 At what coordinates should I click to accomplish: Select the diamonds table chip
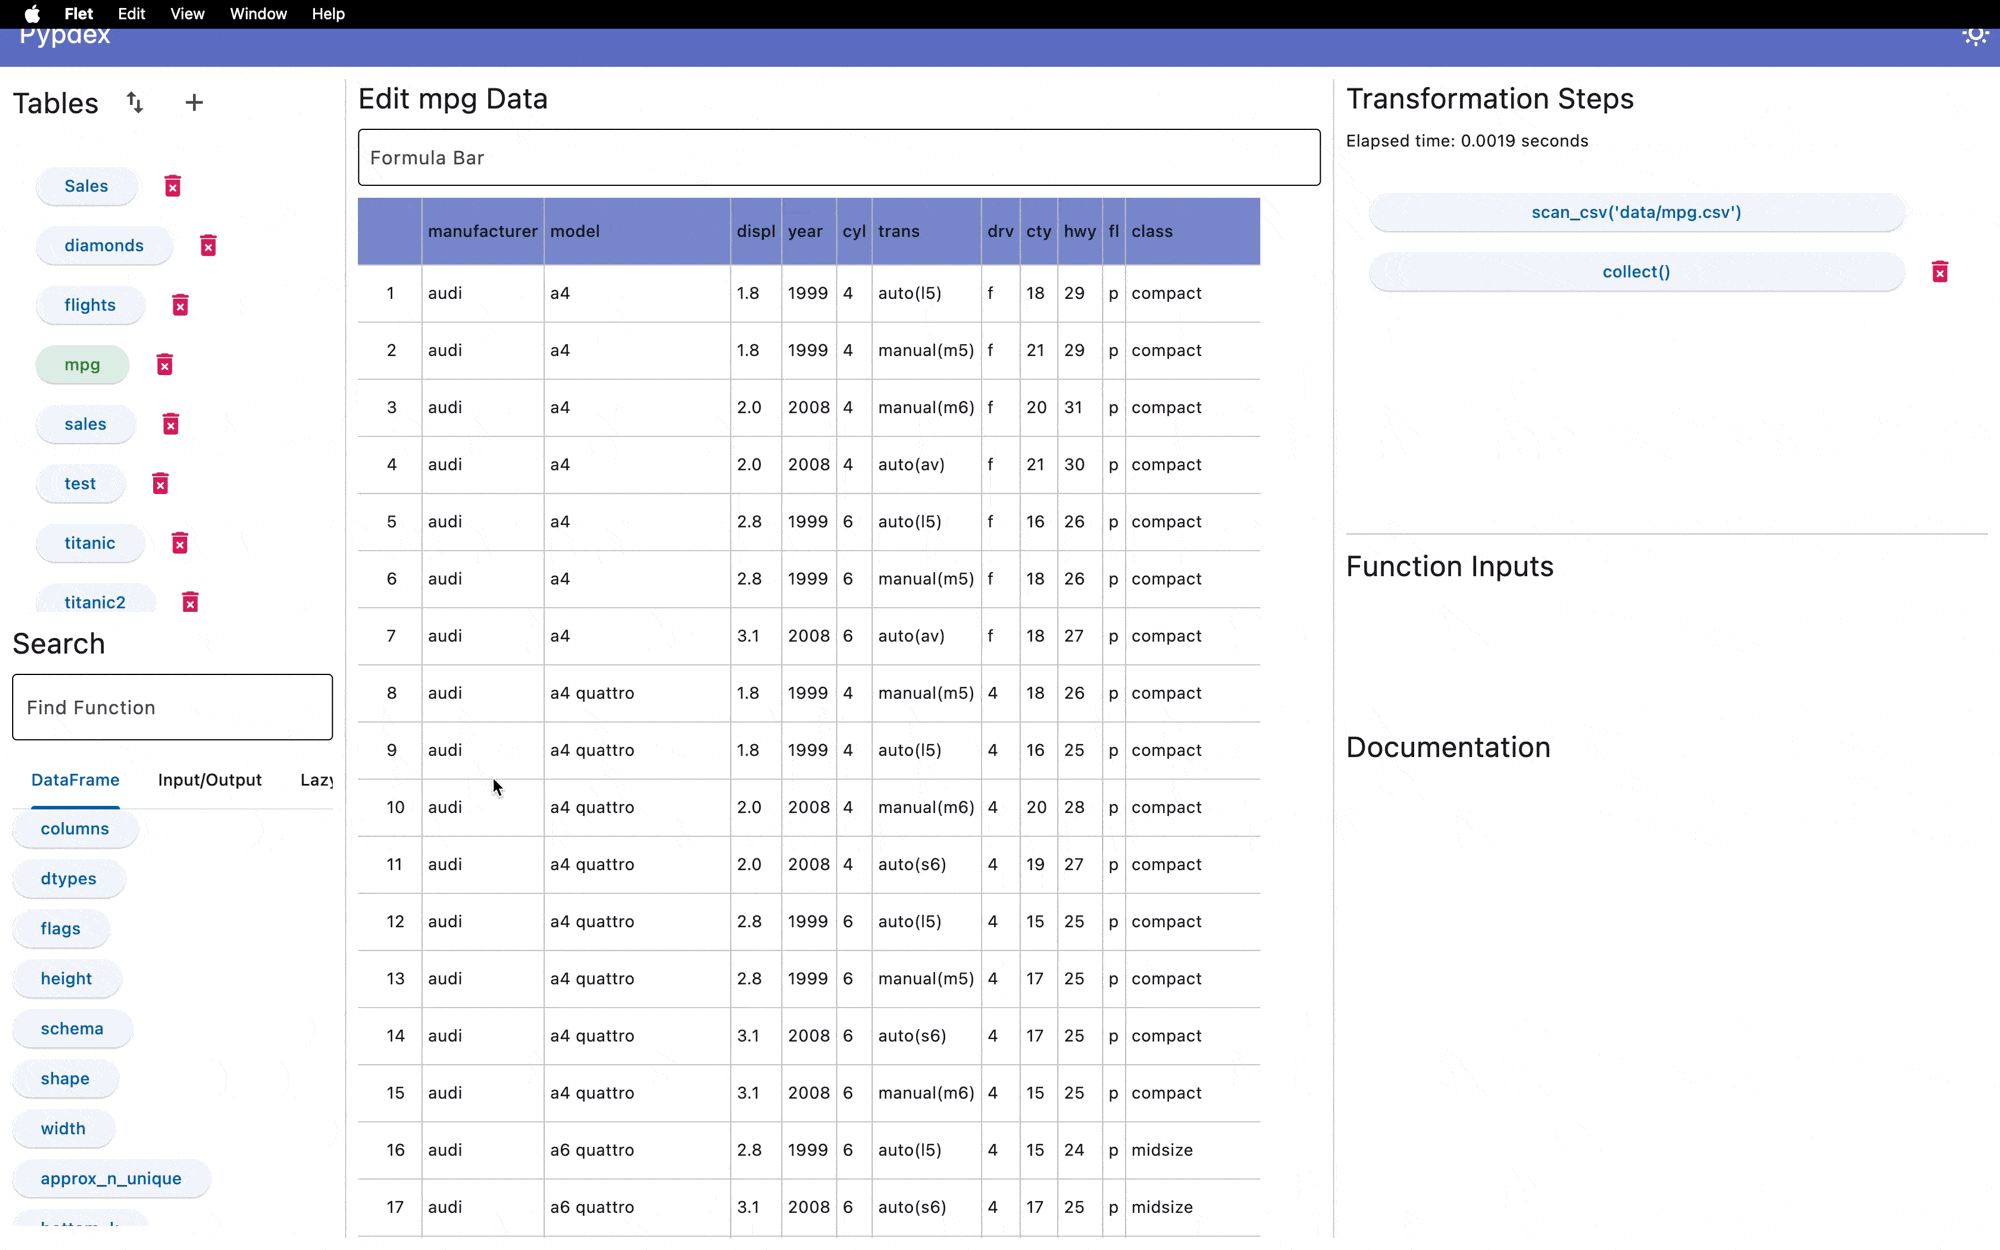[x=104, y=246]
